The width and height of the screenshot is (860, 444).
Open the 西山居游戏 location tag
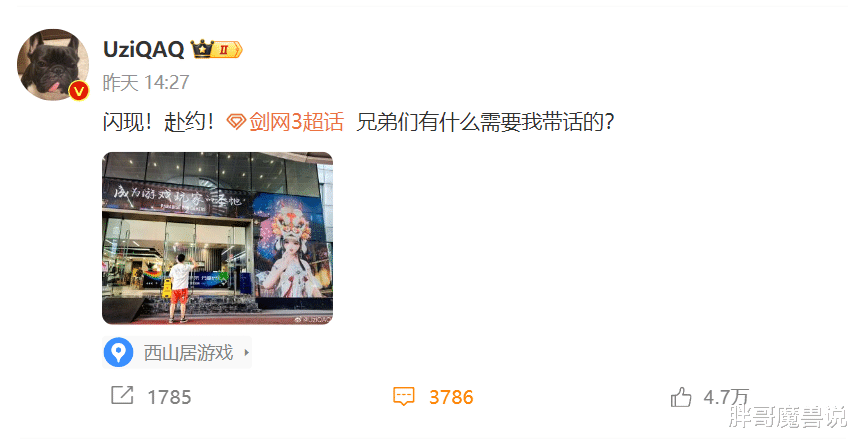[177, 352]
